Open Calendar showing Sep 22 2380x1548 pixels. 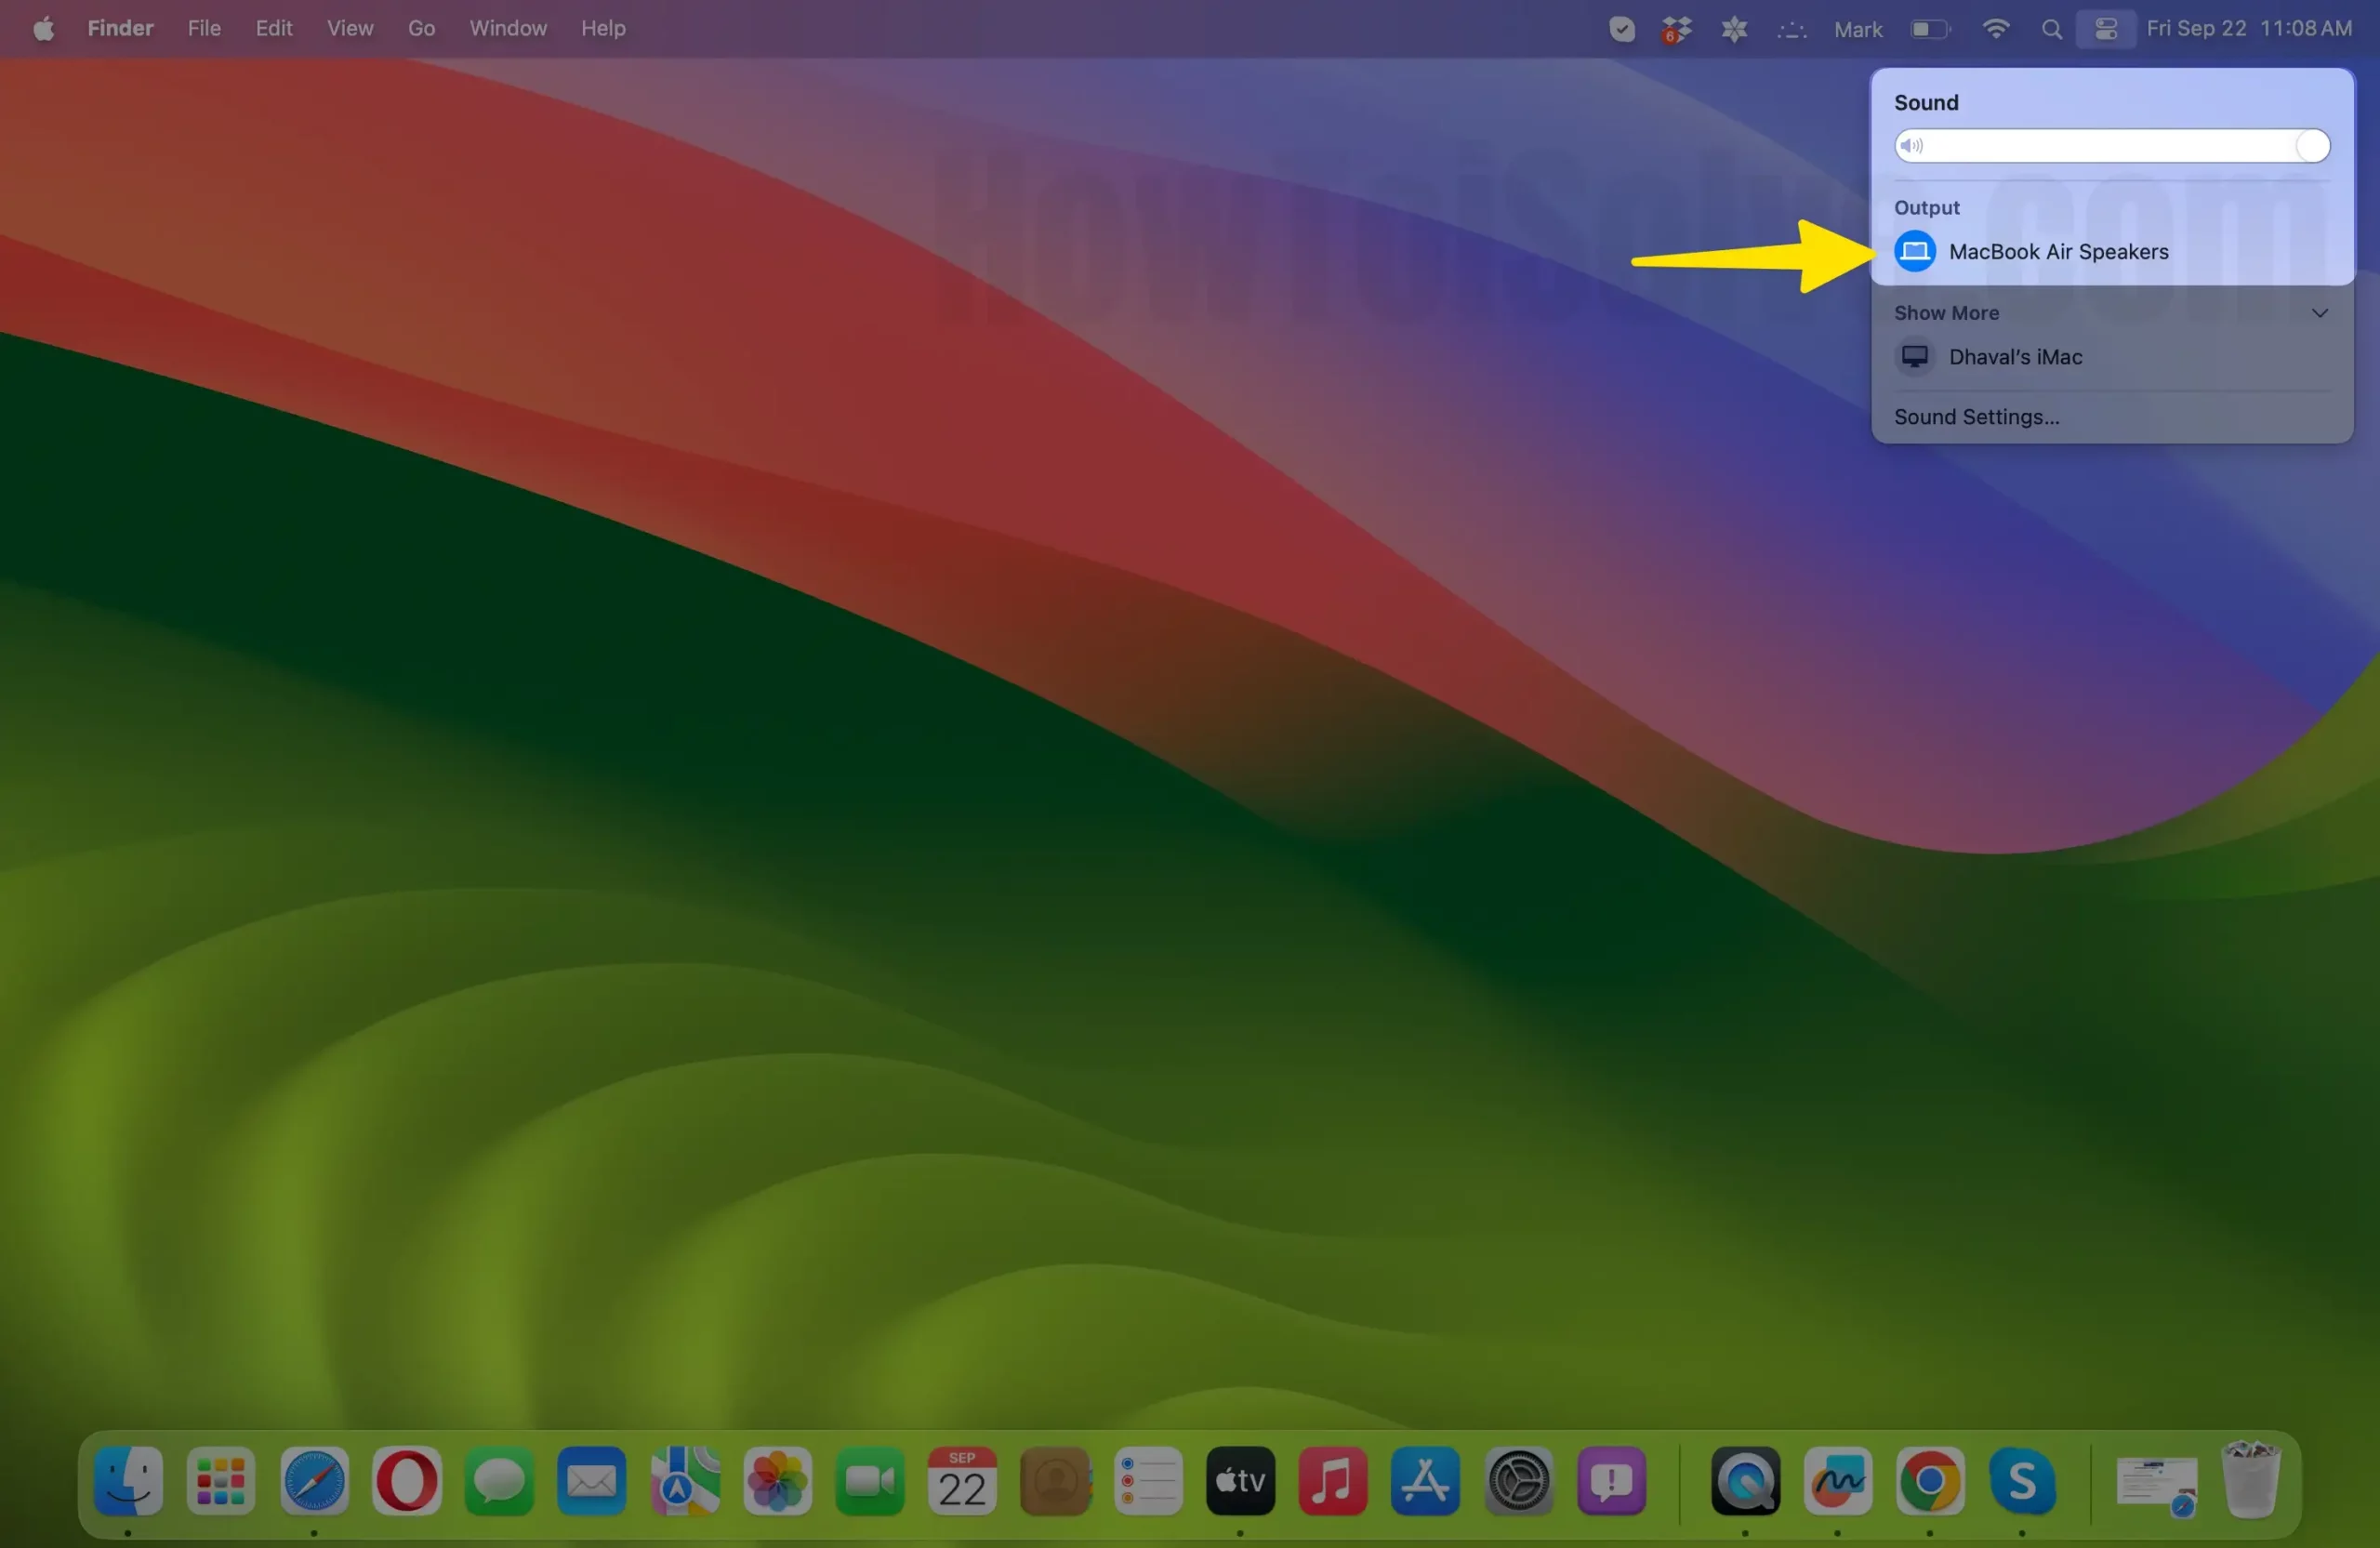pyautogui.click(x=962, y=1481)
